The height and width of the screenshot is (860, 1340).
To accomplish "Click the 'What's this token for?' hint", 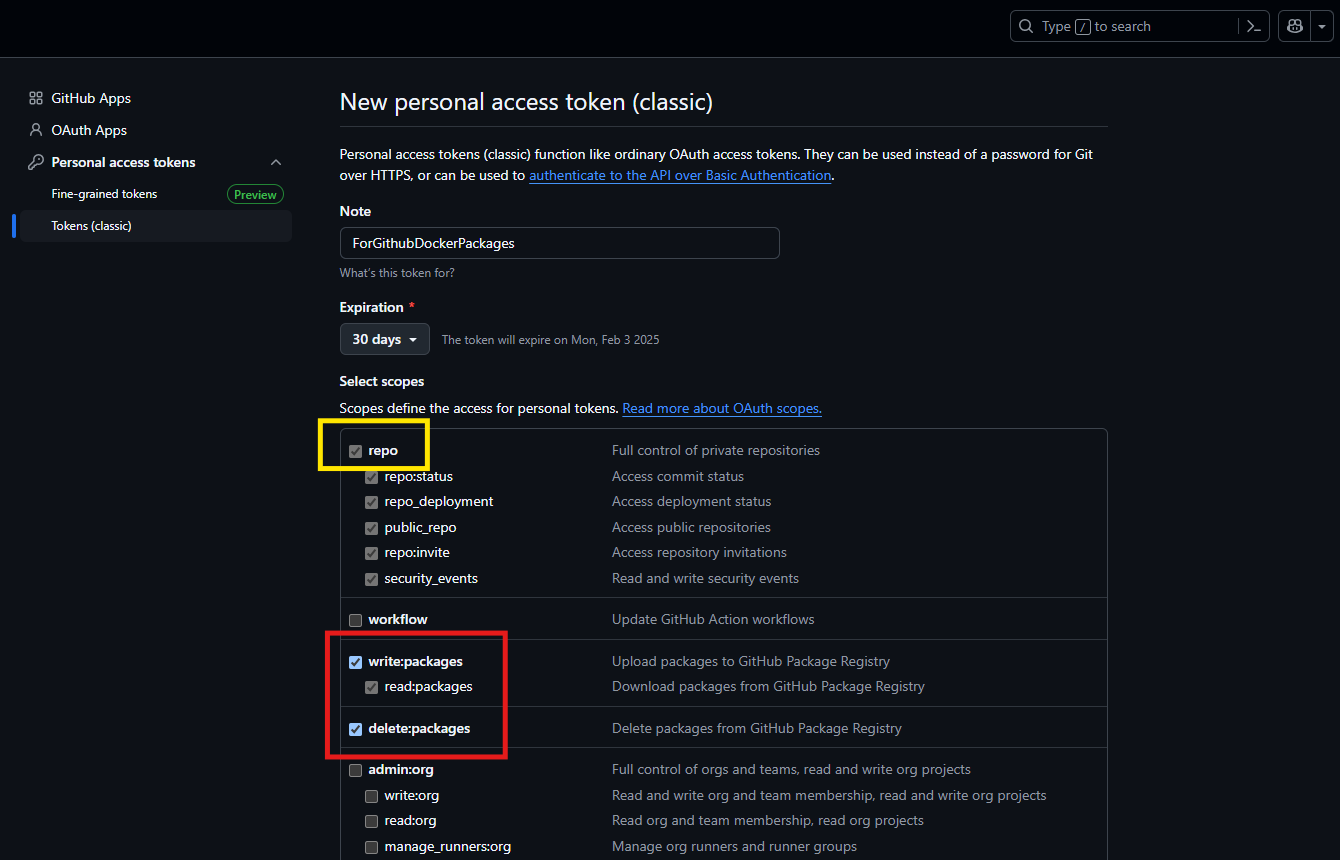I will (397, 273).
